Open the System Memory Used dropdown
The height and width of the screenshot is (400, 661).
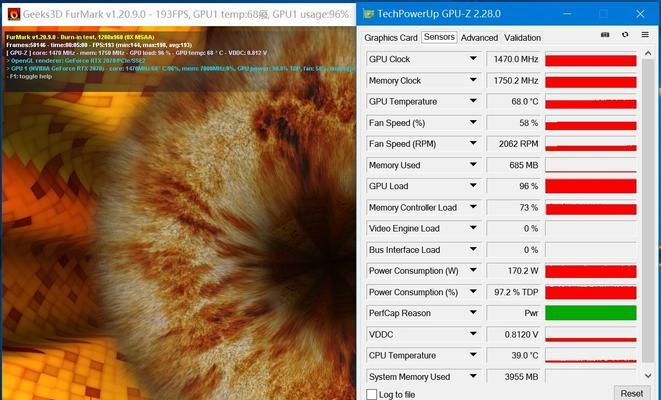pyautogui.click(x=473, y=376)
